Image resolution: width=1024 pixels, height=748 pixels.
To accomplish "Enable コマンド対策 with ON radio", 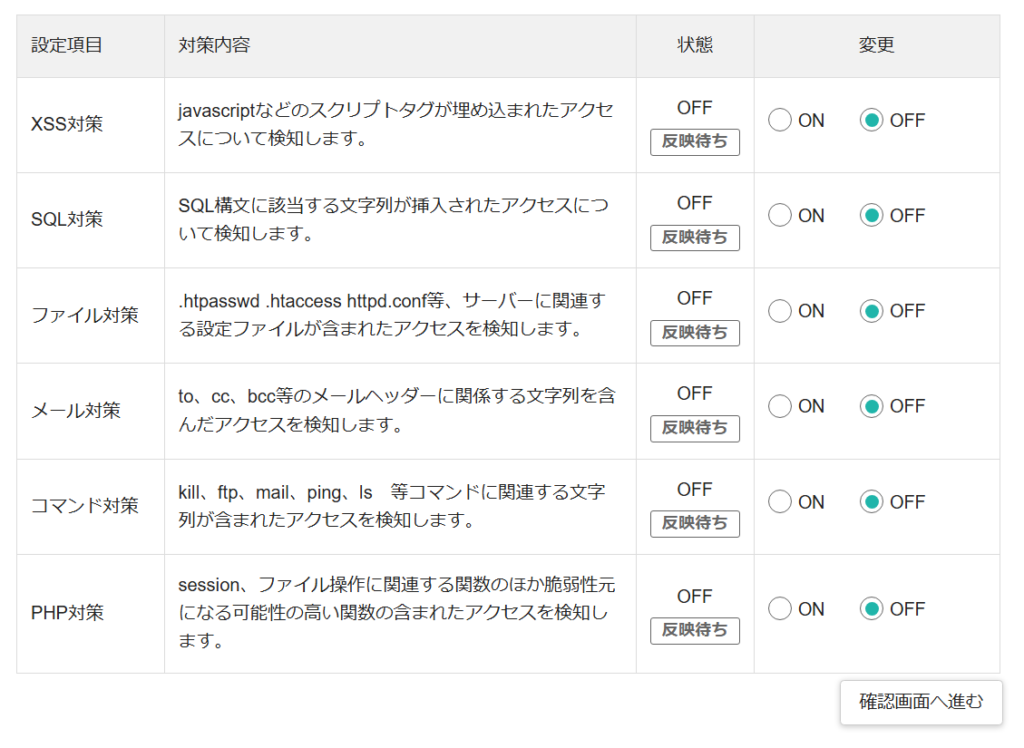I will coord(780,502).
